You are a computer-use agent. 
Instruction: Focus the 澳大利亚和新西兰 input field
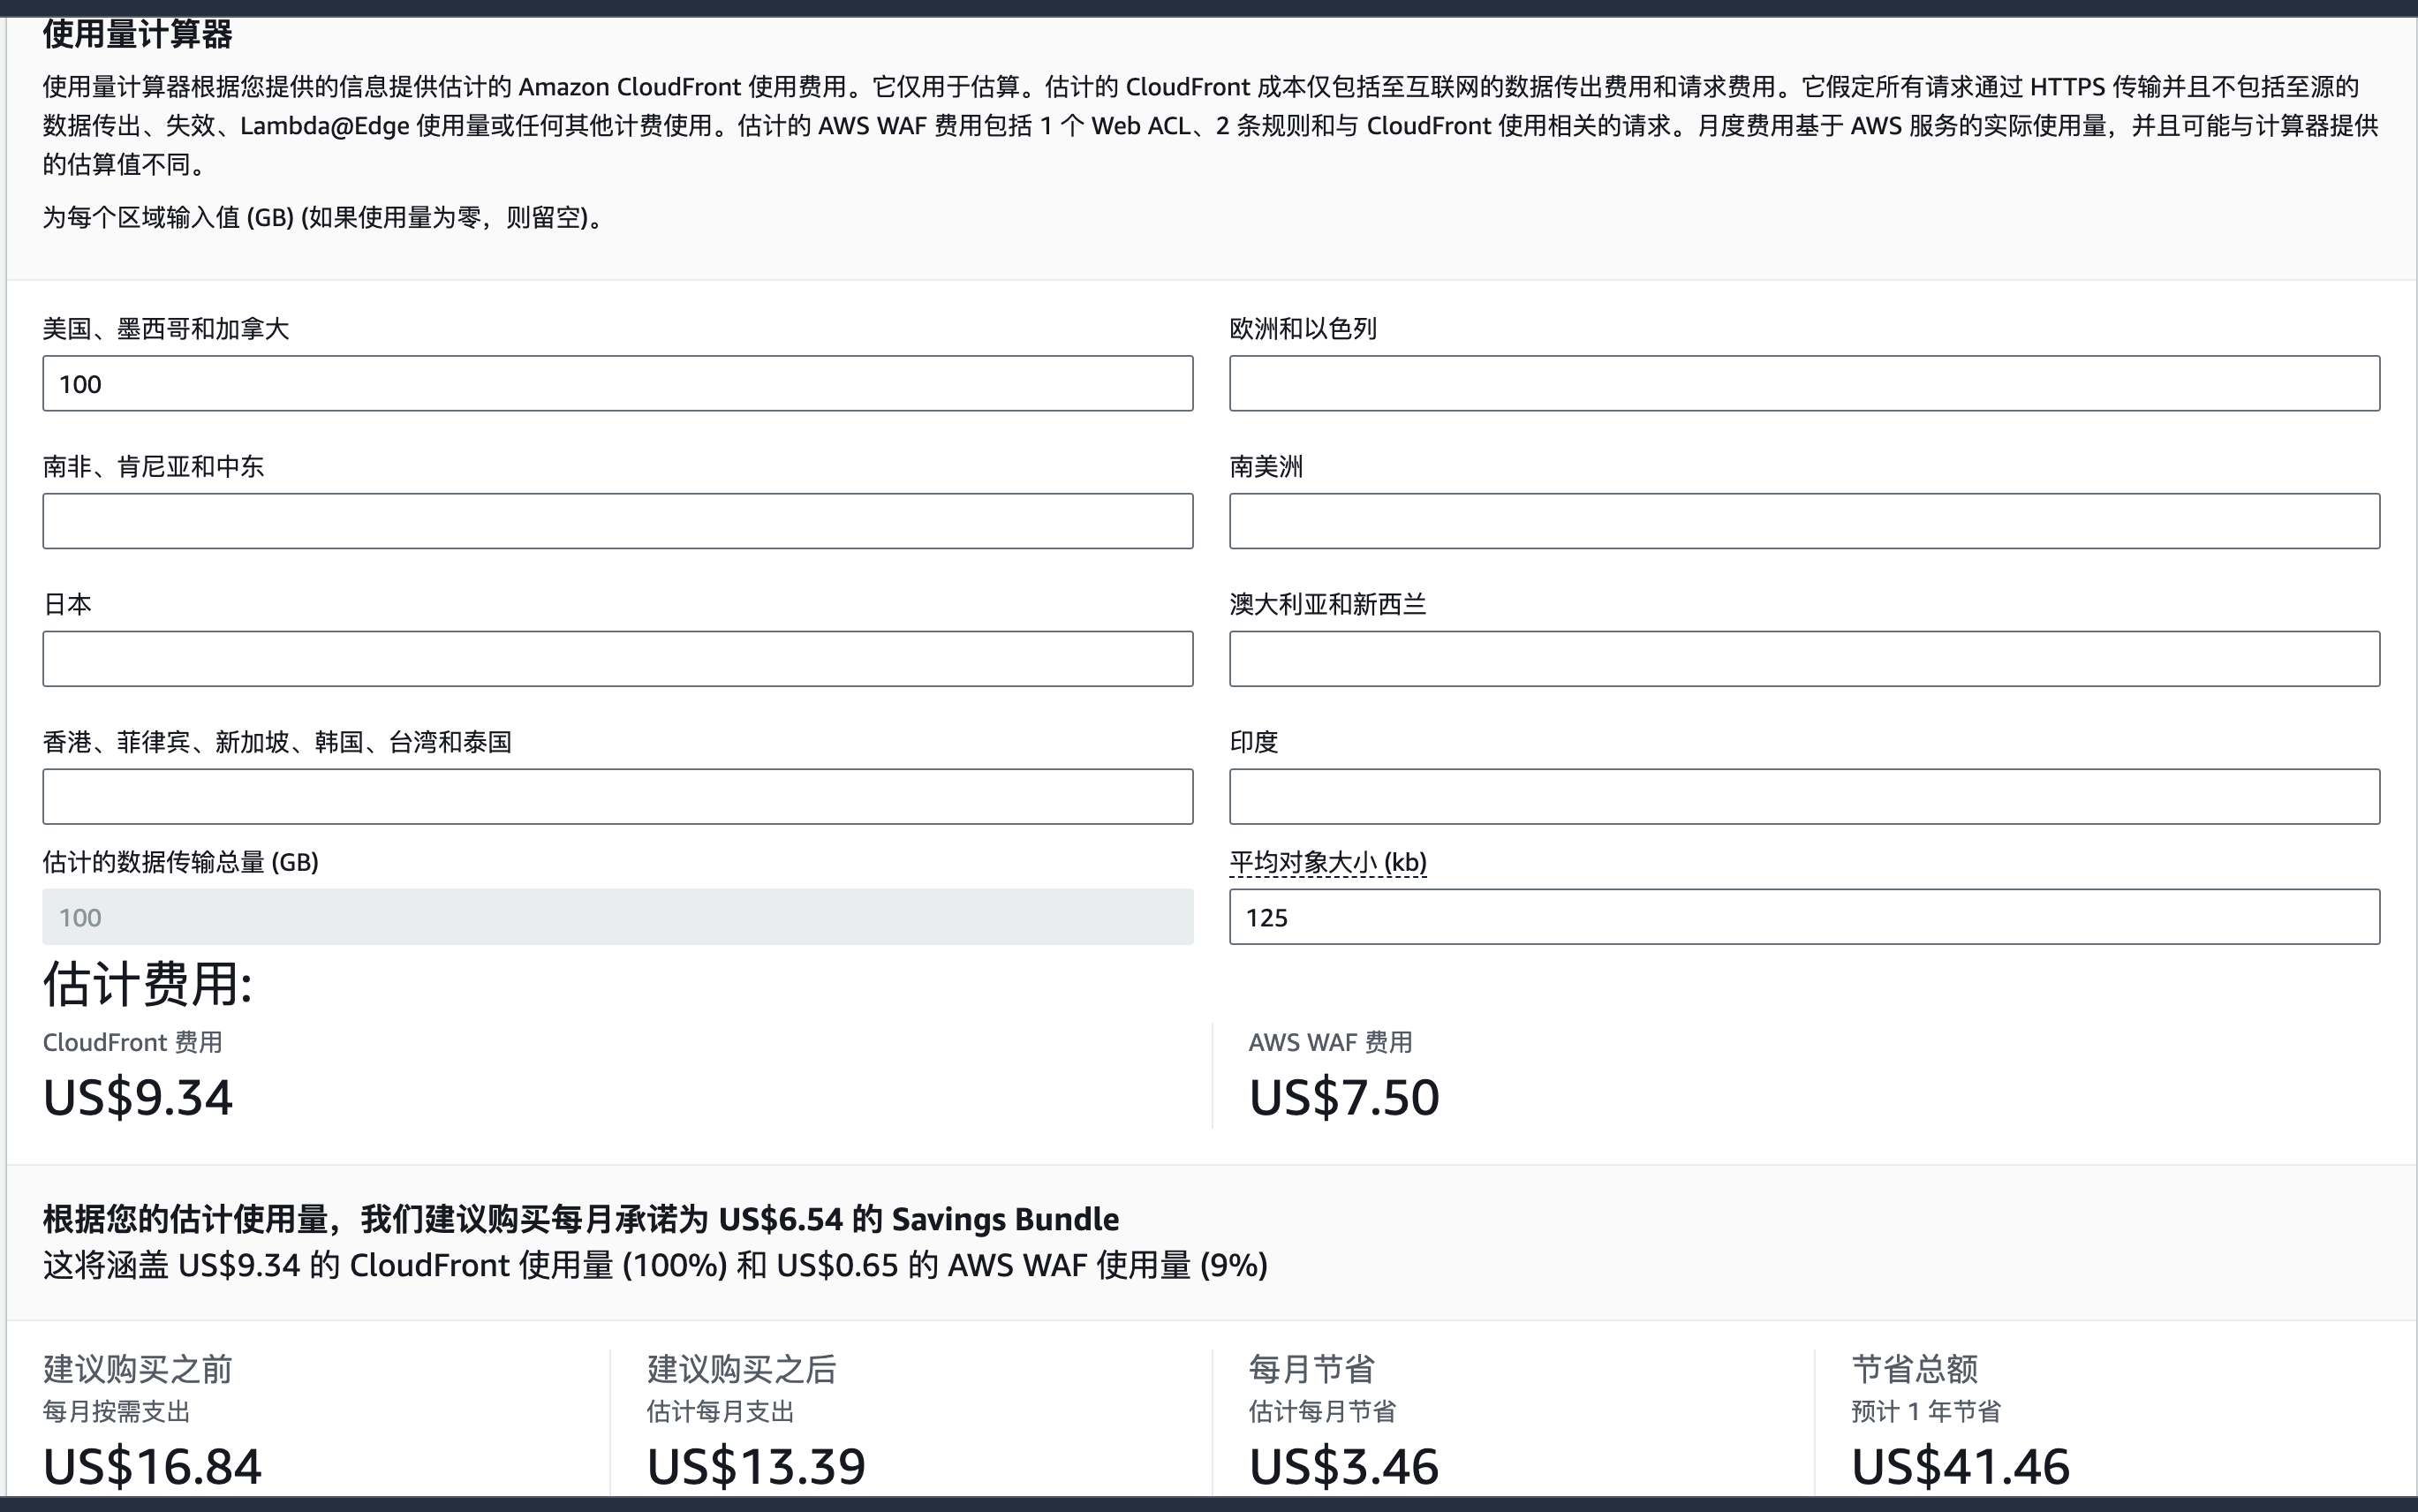tap(1804, 659)
